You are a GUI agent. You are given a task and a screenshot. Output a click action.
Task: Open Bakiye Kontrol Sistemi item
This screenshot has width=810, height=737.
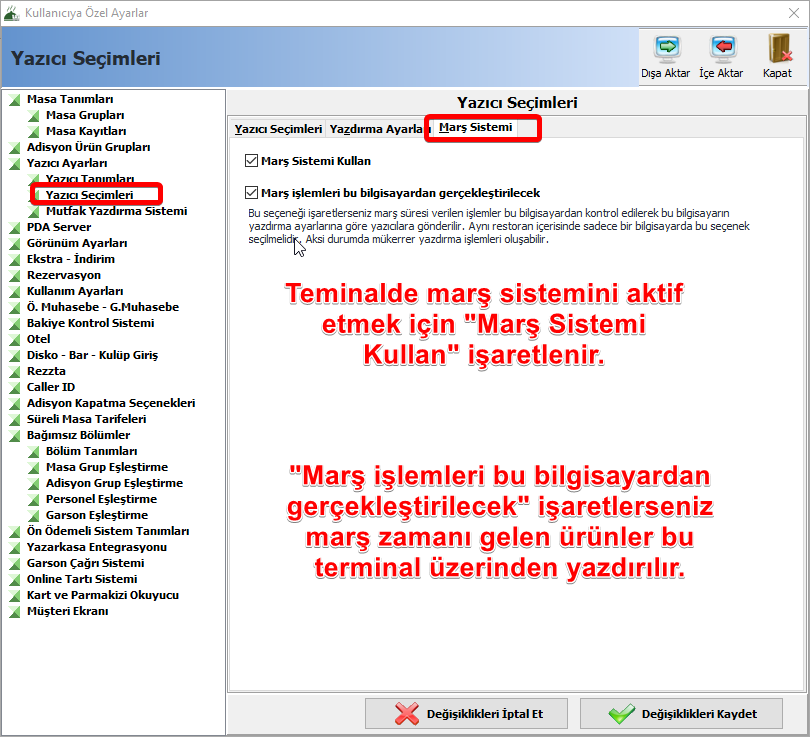click(90, 323)
